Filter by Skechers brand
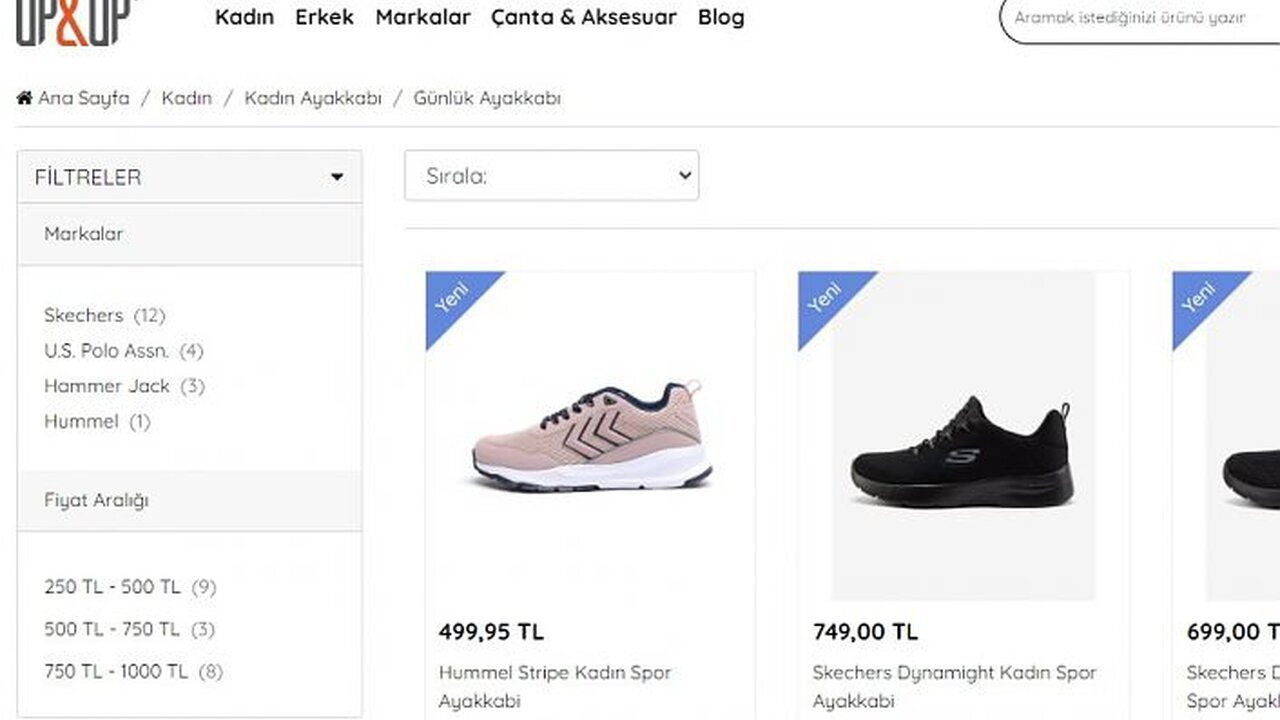The width and height of the screenshot is (1280, 720). (84, 315)
